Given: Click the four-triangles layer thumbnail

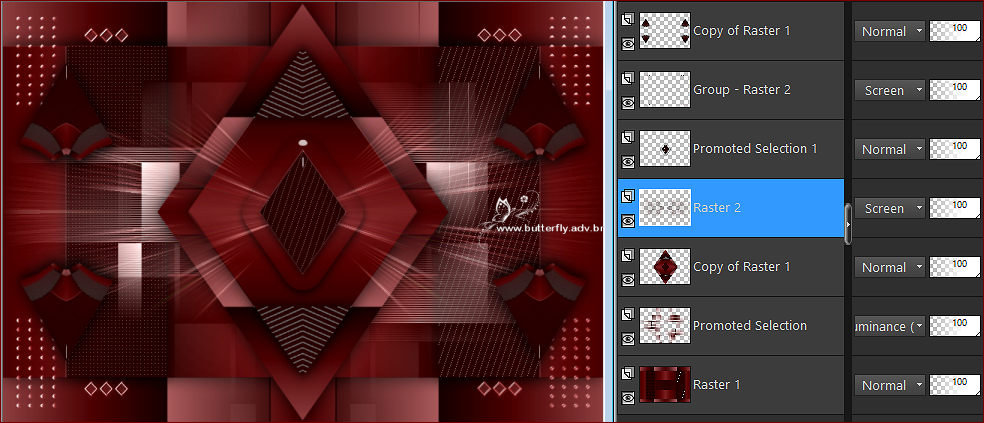Looking at the screenshot, I should pos(665,31).
